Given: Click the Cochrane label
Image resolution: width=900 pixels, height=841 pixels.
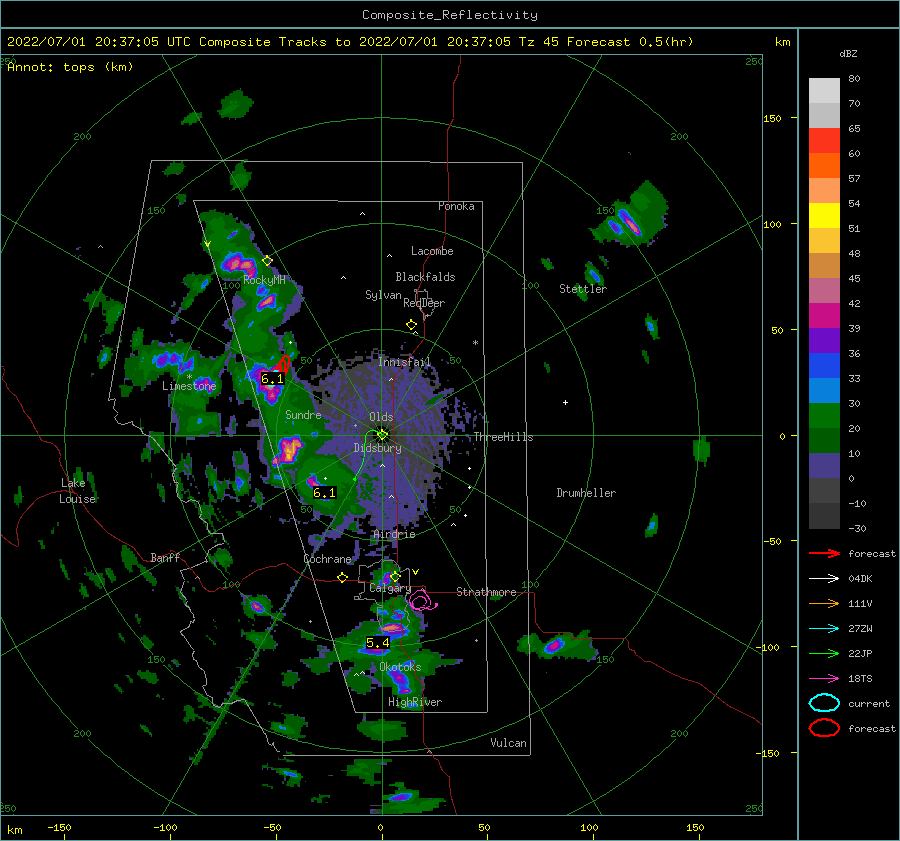Looking at the screenshot, I should pyautogui.click(x=327, y=559).
